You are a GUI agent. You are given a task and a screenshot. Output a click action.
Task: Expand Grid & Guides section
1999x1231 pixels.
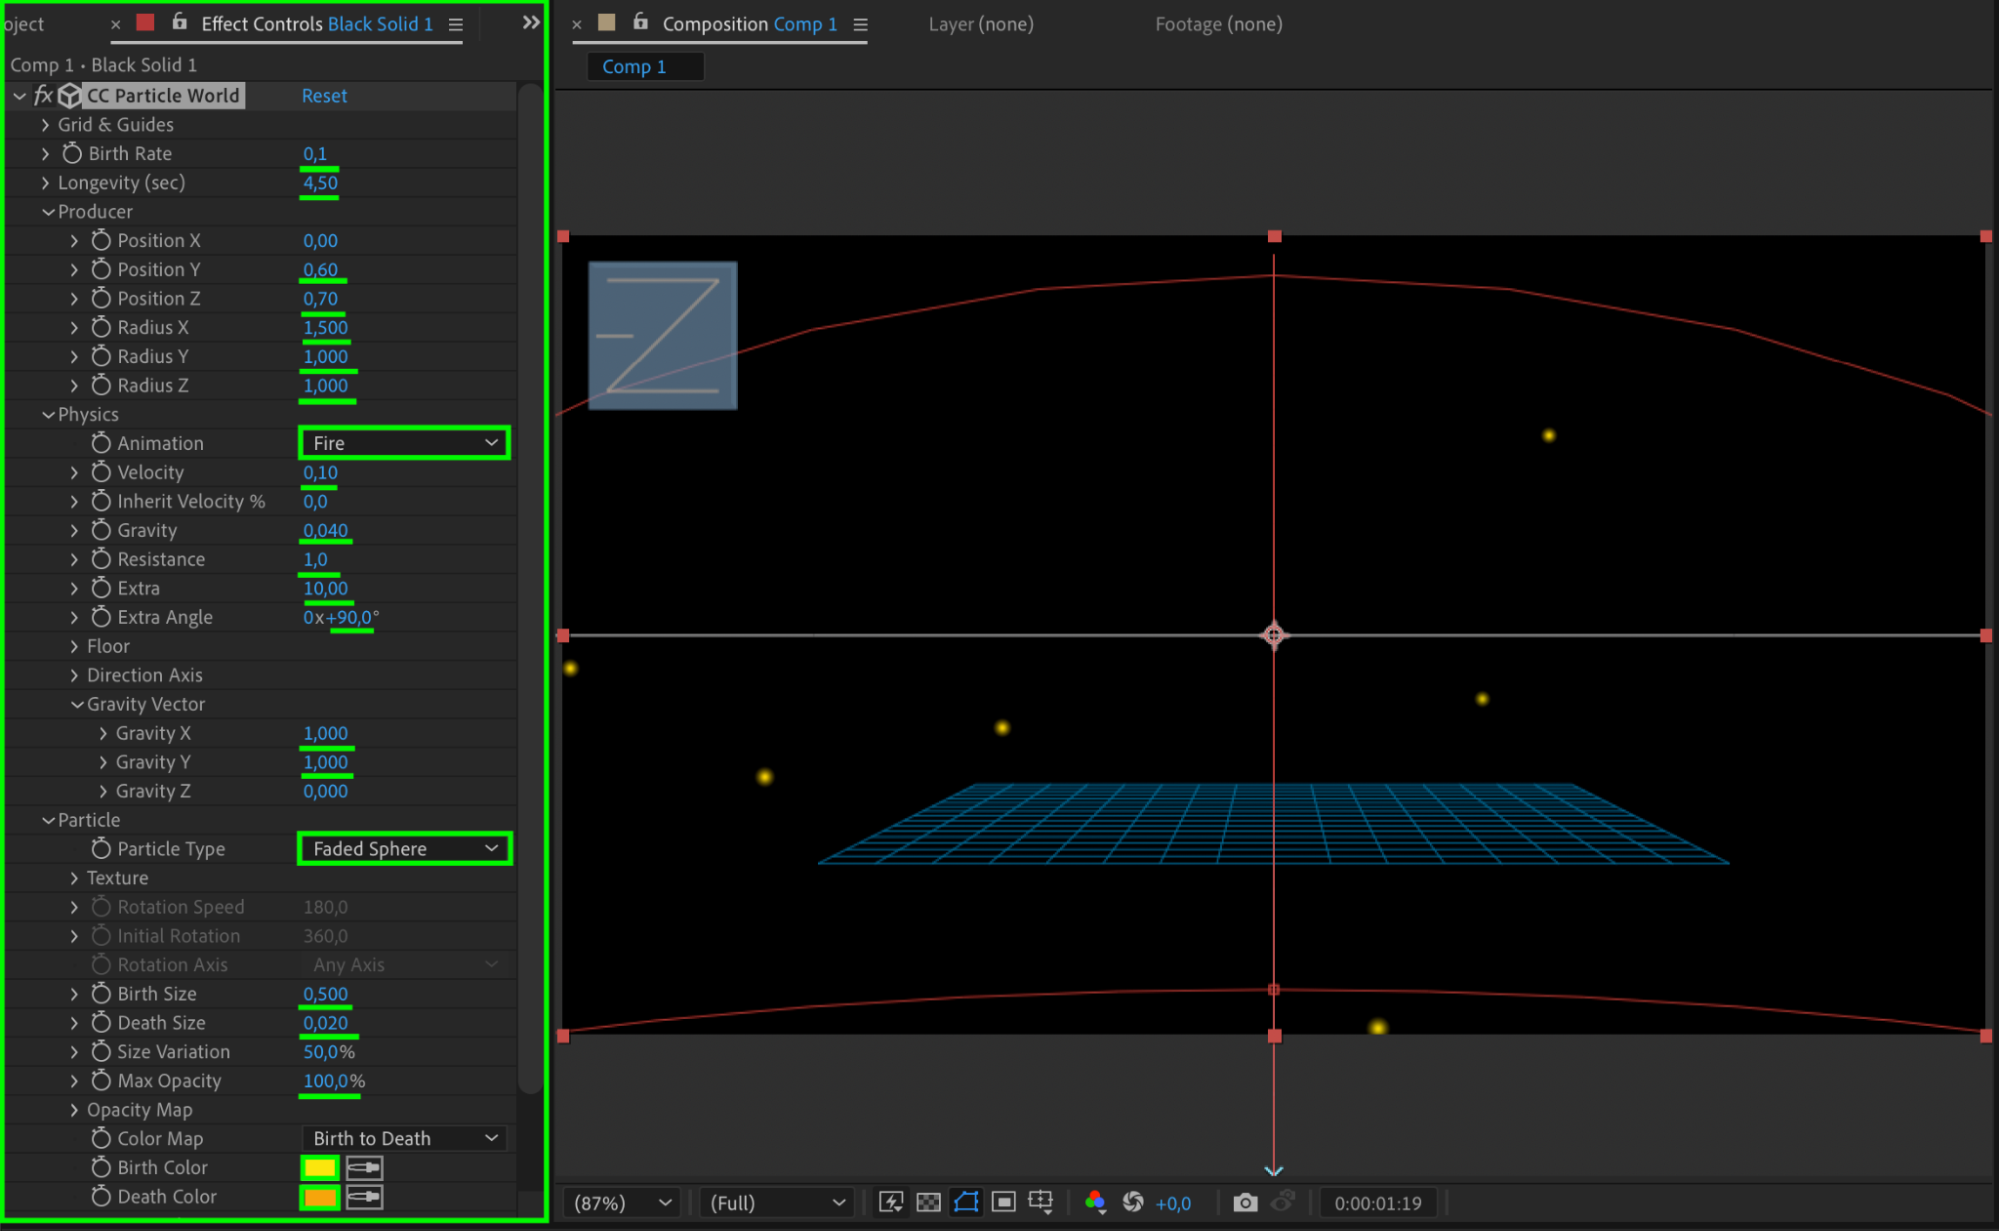[45, 125]
